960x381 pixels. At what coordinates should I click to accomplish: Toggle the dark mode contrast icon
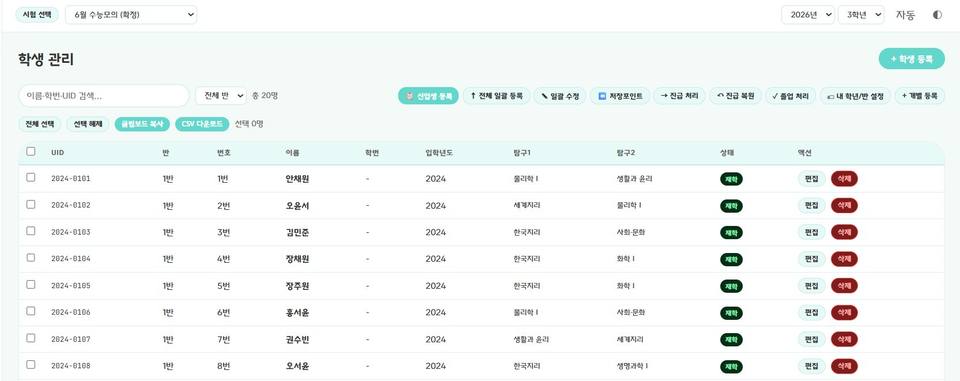(937, 15)
